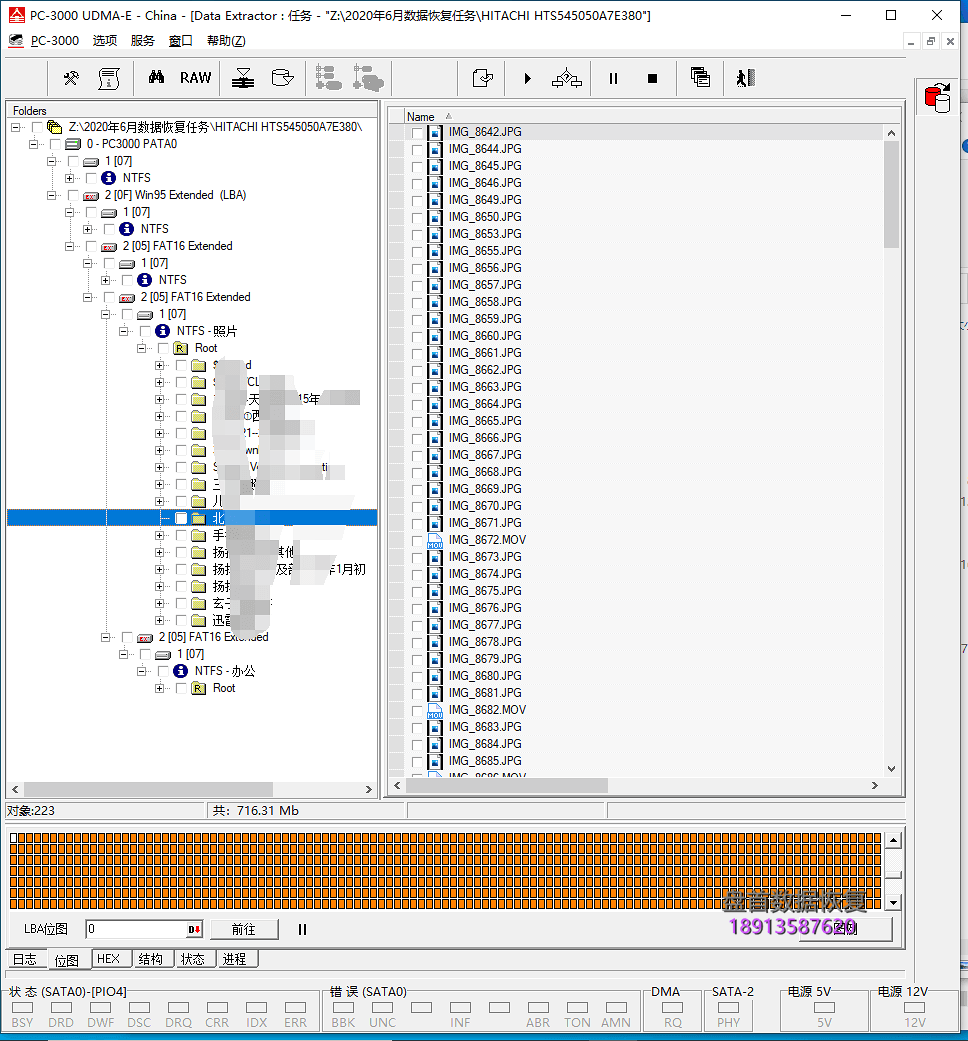Open the PC-3000 menu
Screen dimensions: 968x1041
click(54, 40)
